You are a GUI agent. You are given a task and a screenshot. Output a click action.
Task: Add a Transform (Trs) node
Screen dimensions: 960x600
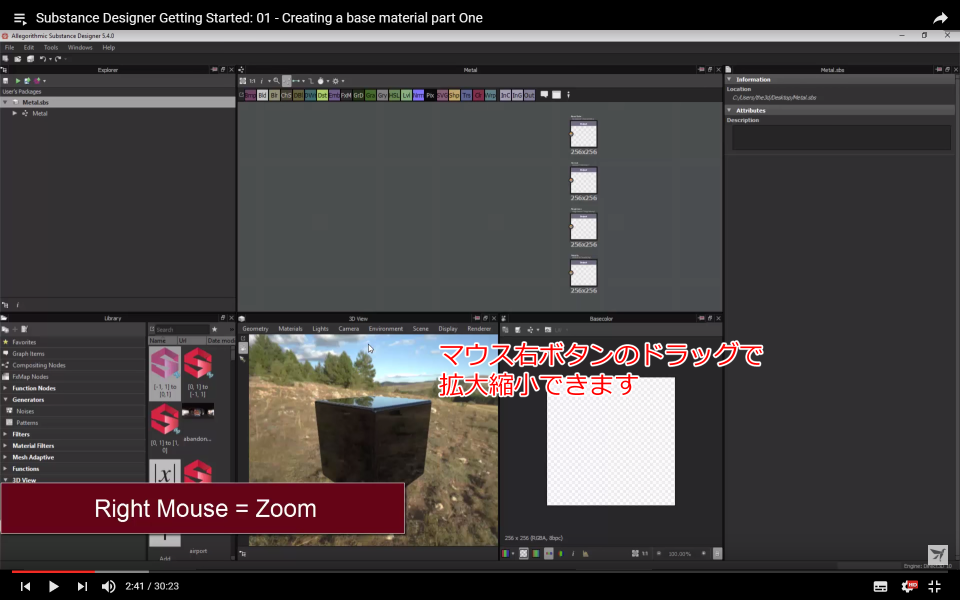coord(467,95)
